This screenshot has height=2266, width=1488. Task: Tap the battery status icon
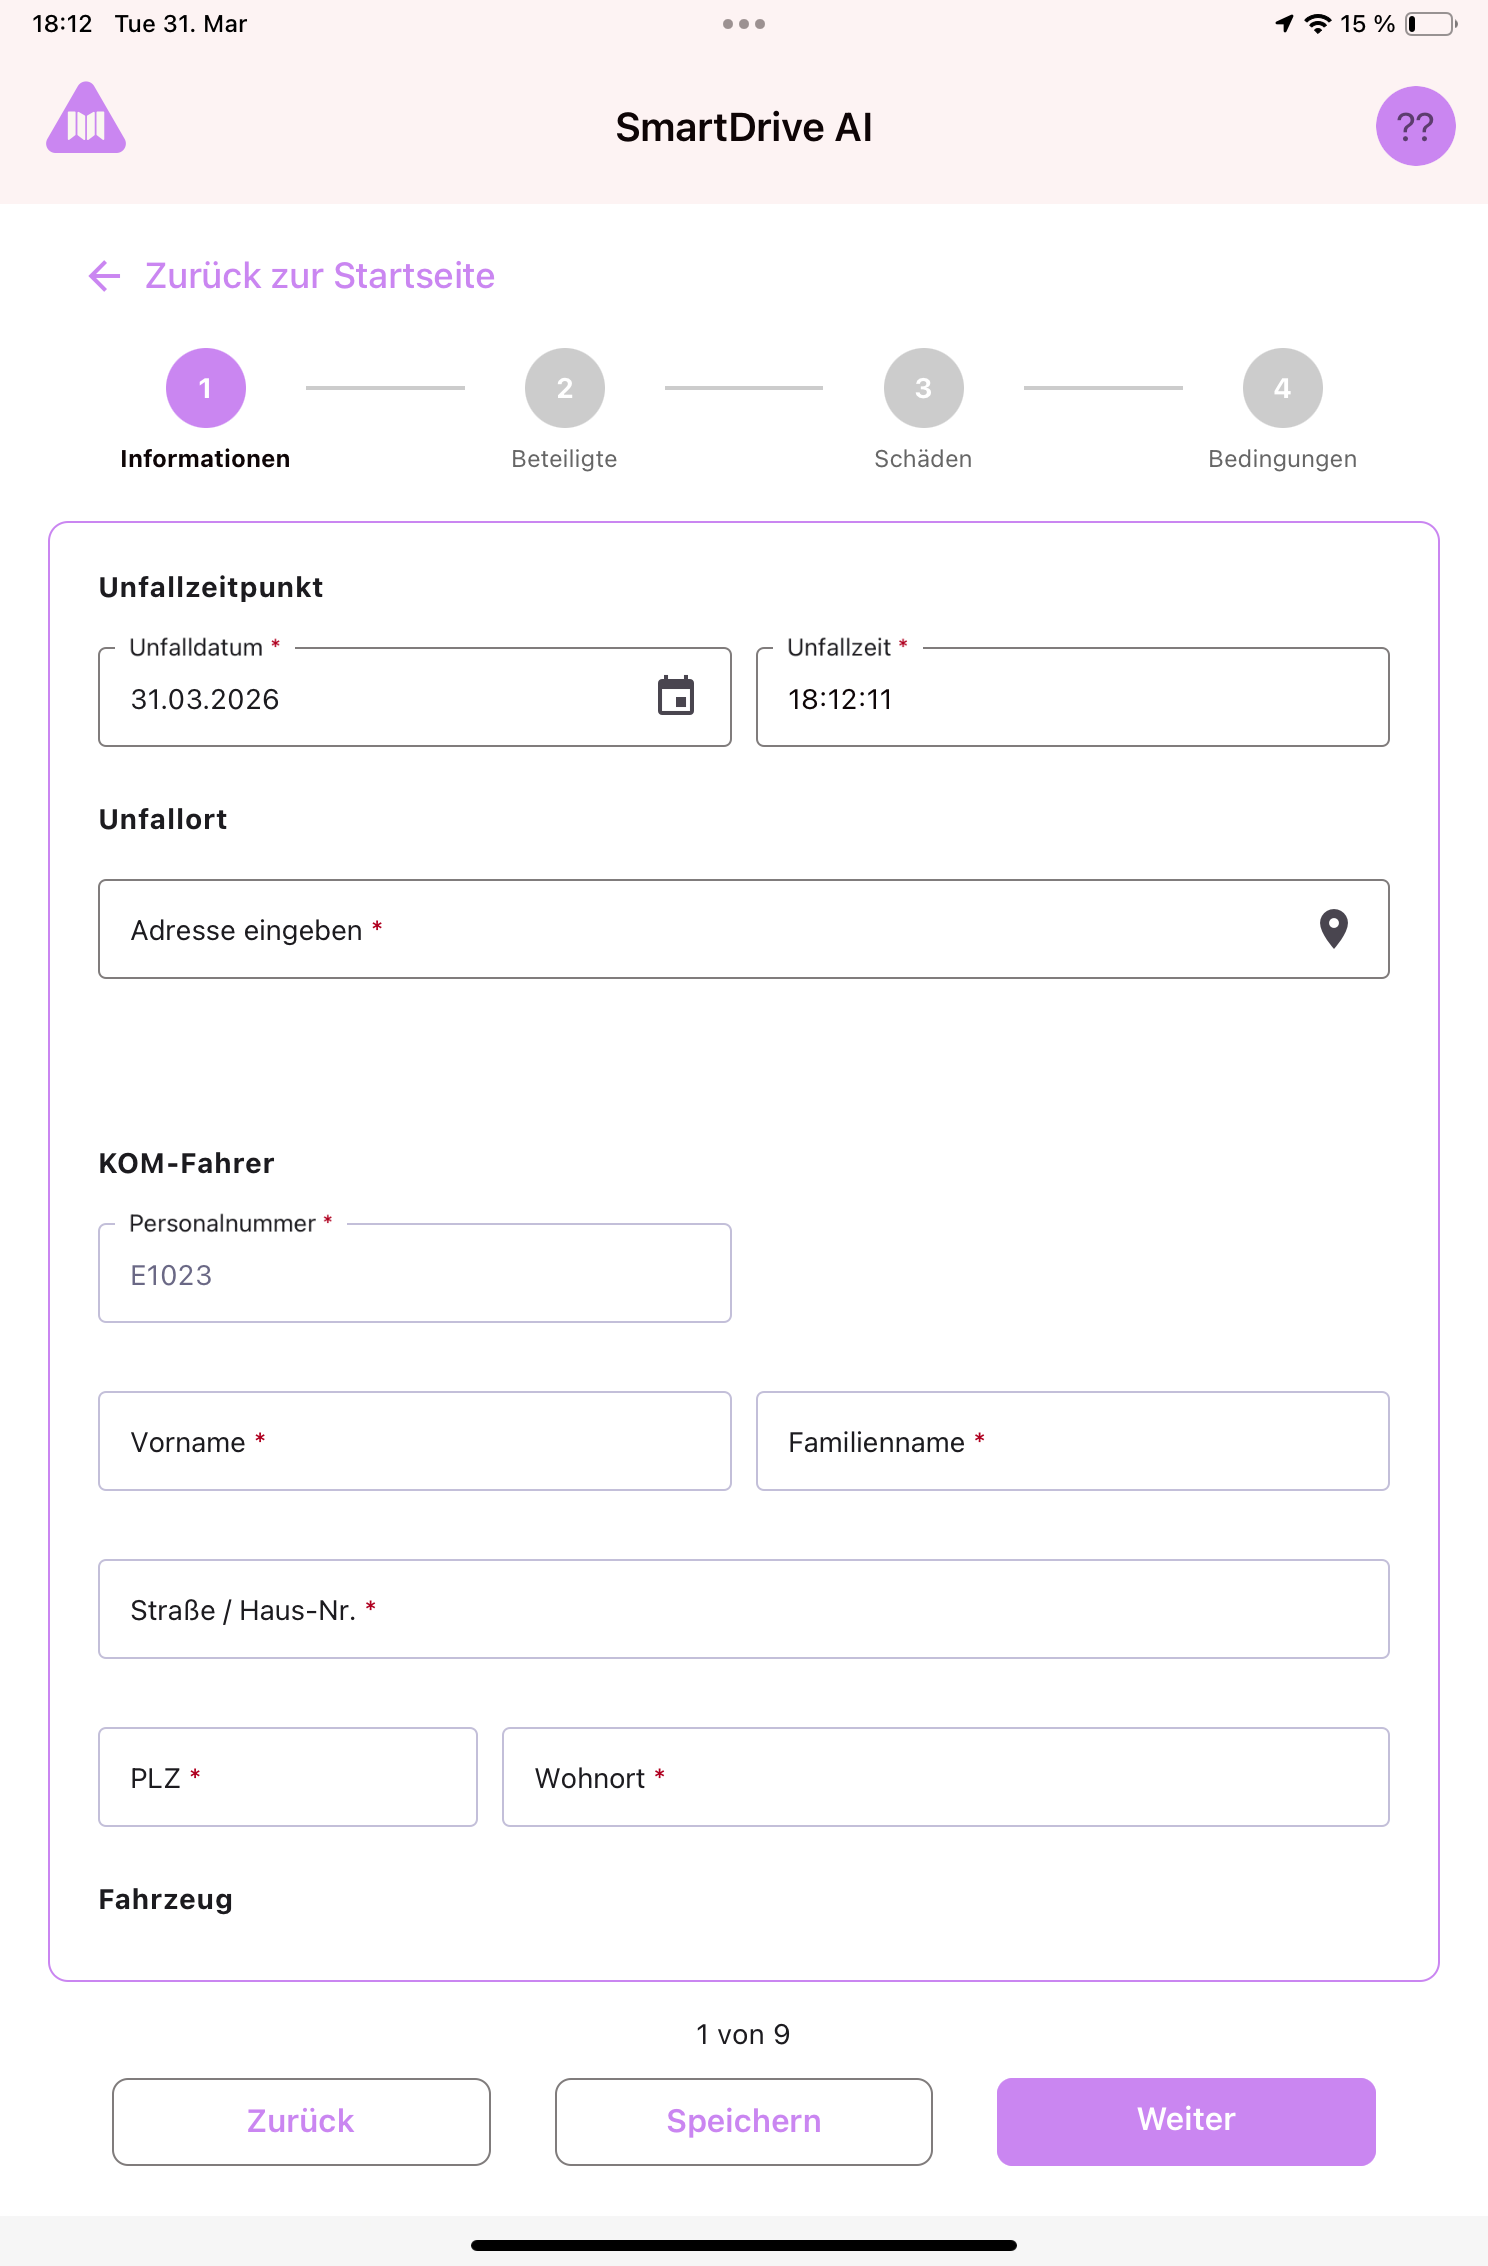pos(1430,24)
